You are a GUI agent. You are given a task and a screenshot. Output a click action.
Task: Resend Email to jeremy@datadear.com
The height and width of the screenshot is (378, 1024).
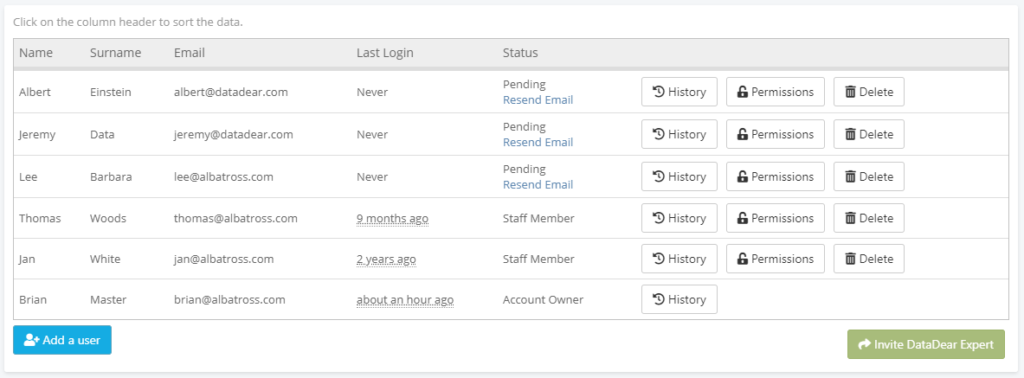537,142
